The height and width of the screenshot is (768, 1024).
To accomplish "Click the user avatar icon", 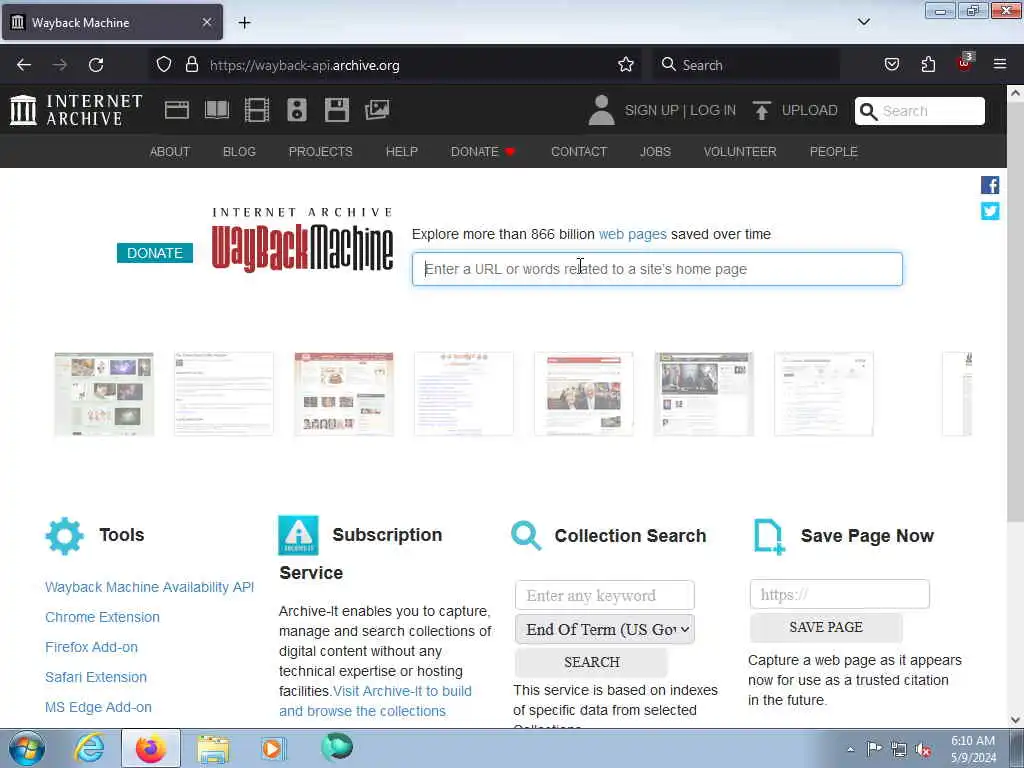I will 601,110.
